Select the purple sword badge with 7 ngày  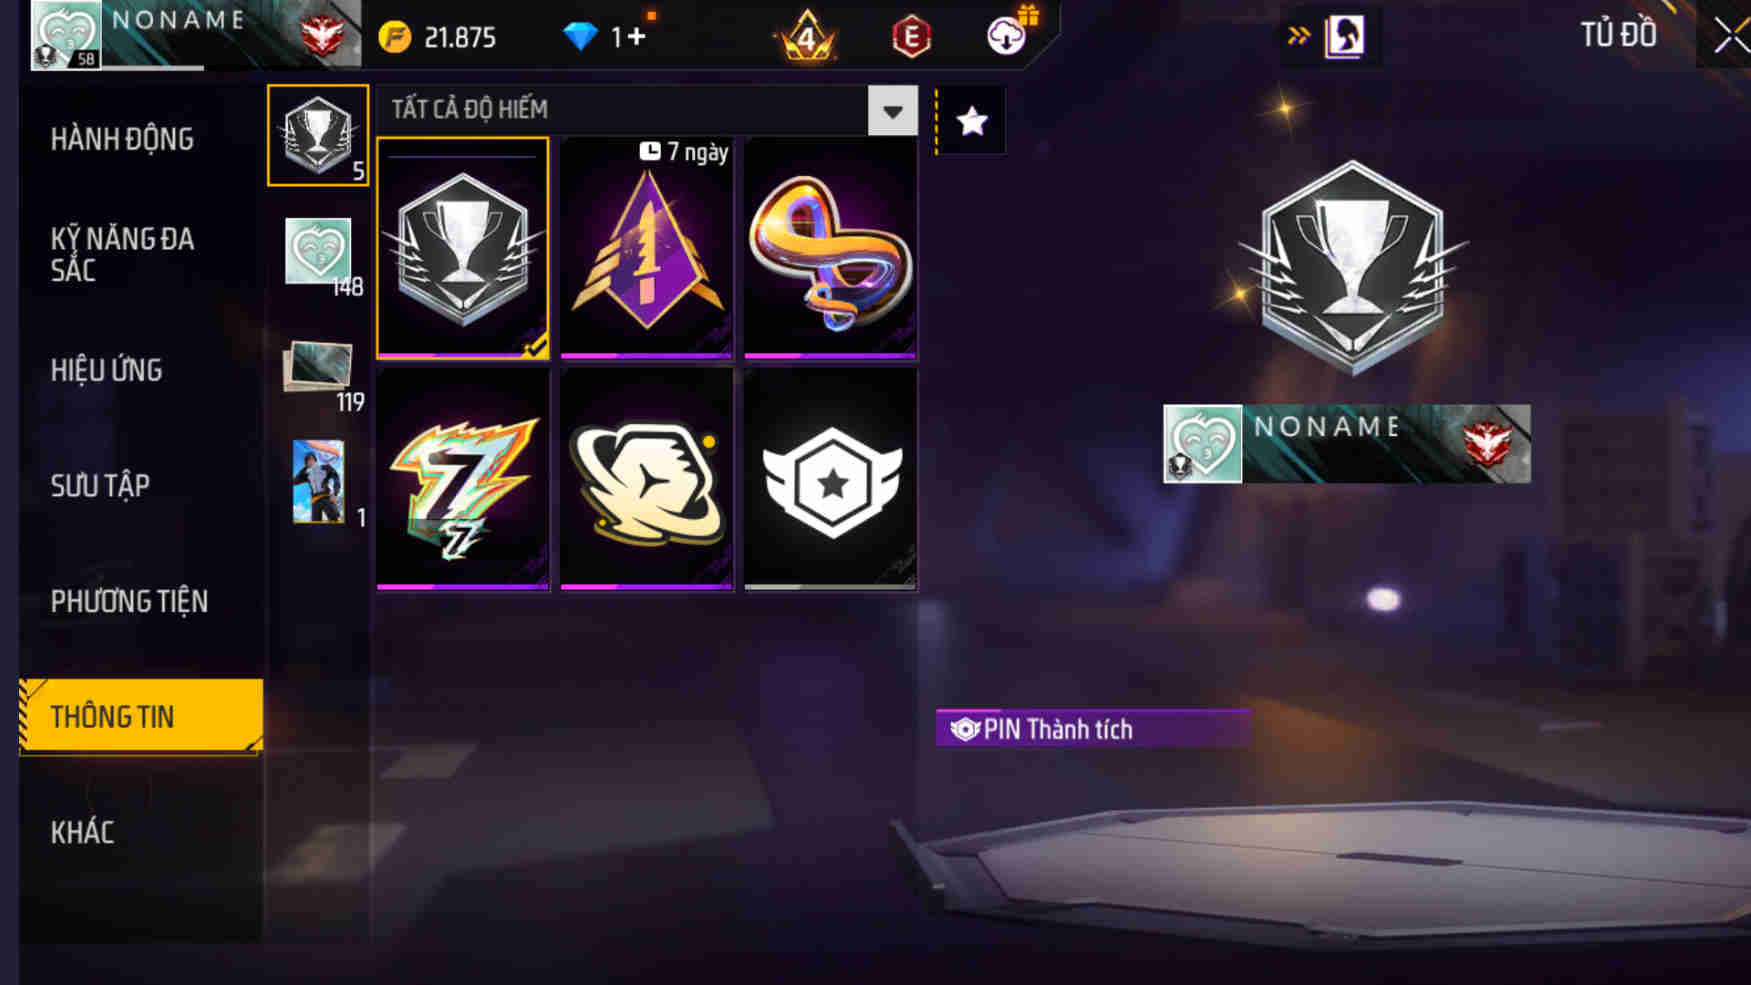tap(647, 248)
